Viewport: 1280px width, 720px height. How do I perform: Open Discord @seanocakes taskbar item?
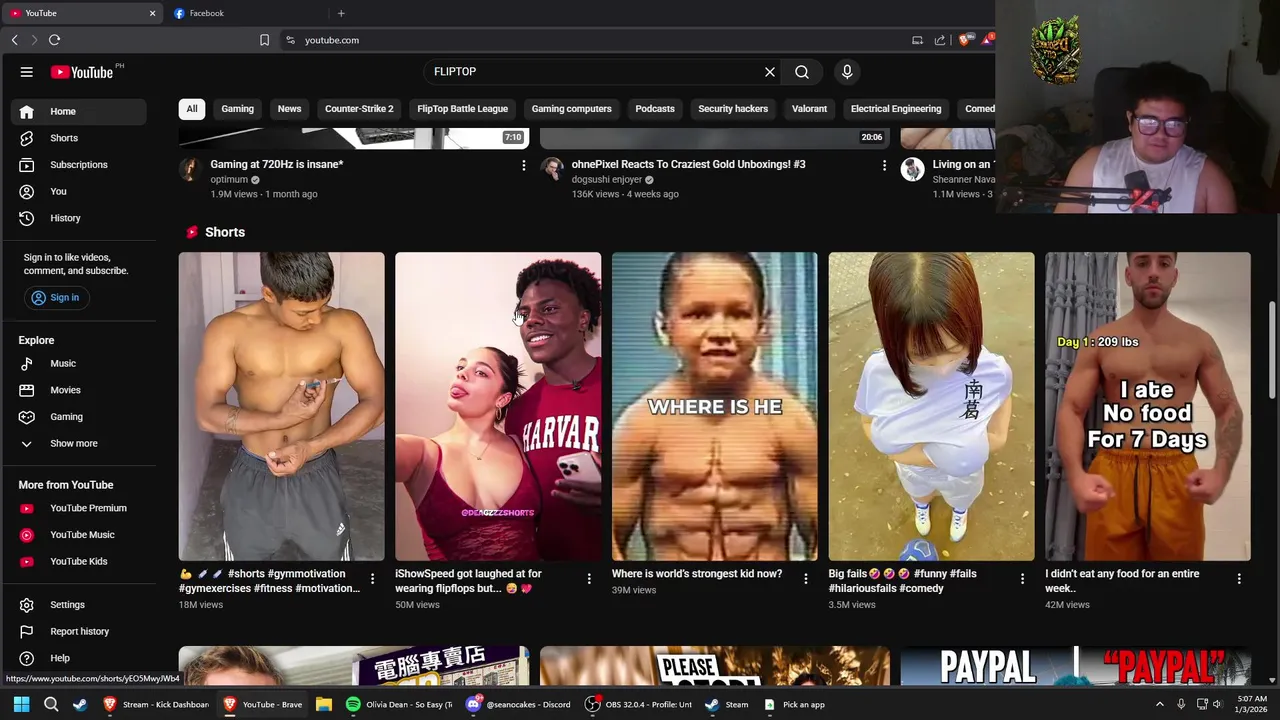[x=518, y=705]
